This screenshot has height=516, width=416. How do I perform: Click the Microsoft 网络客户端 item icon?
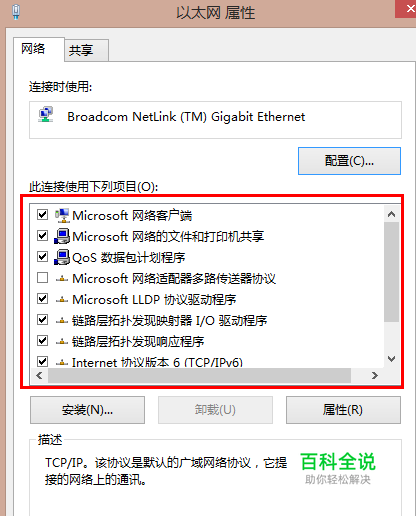(x=62, y=216)
